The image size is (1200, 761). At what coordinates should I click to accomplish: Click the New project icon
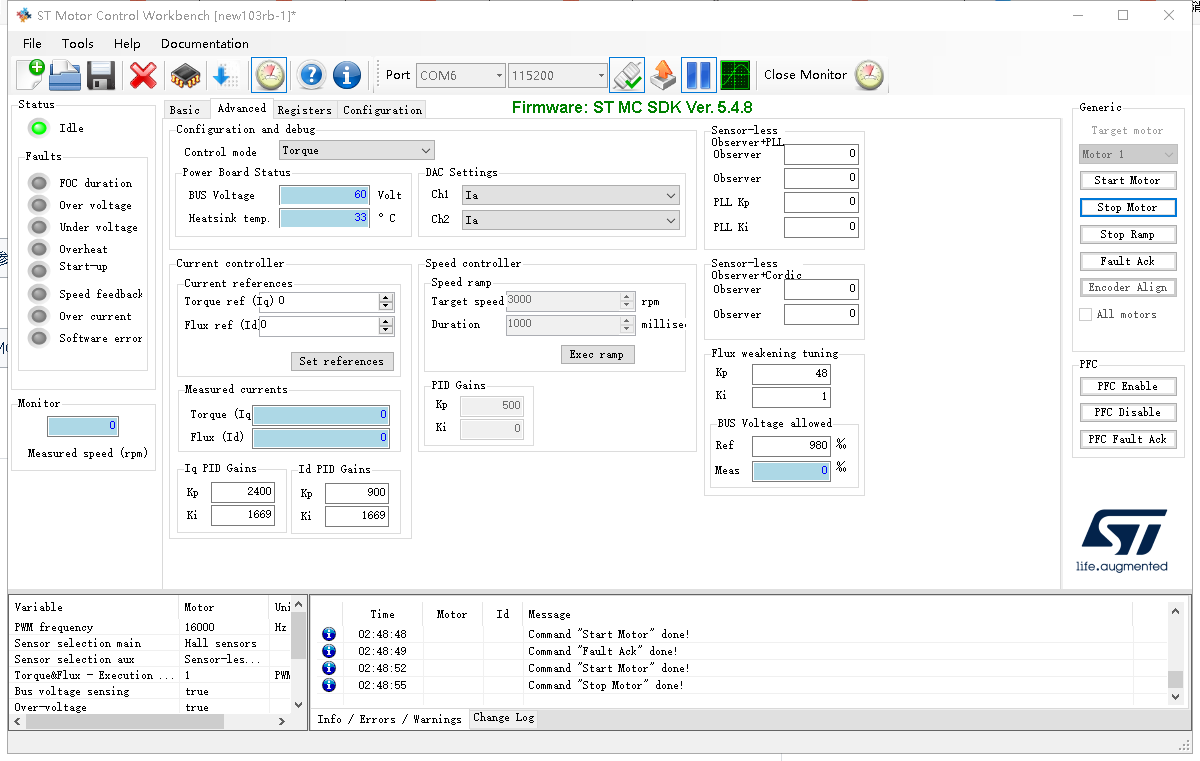[x=30, y=75]
